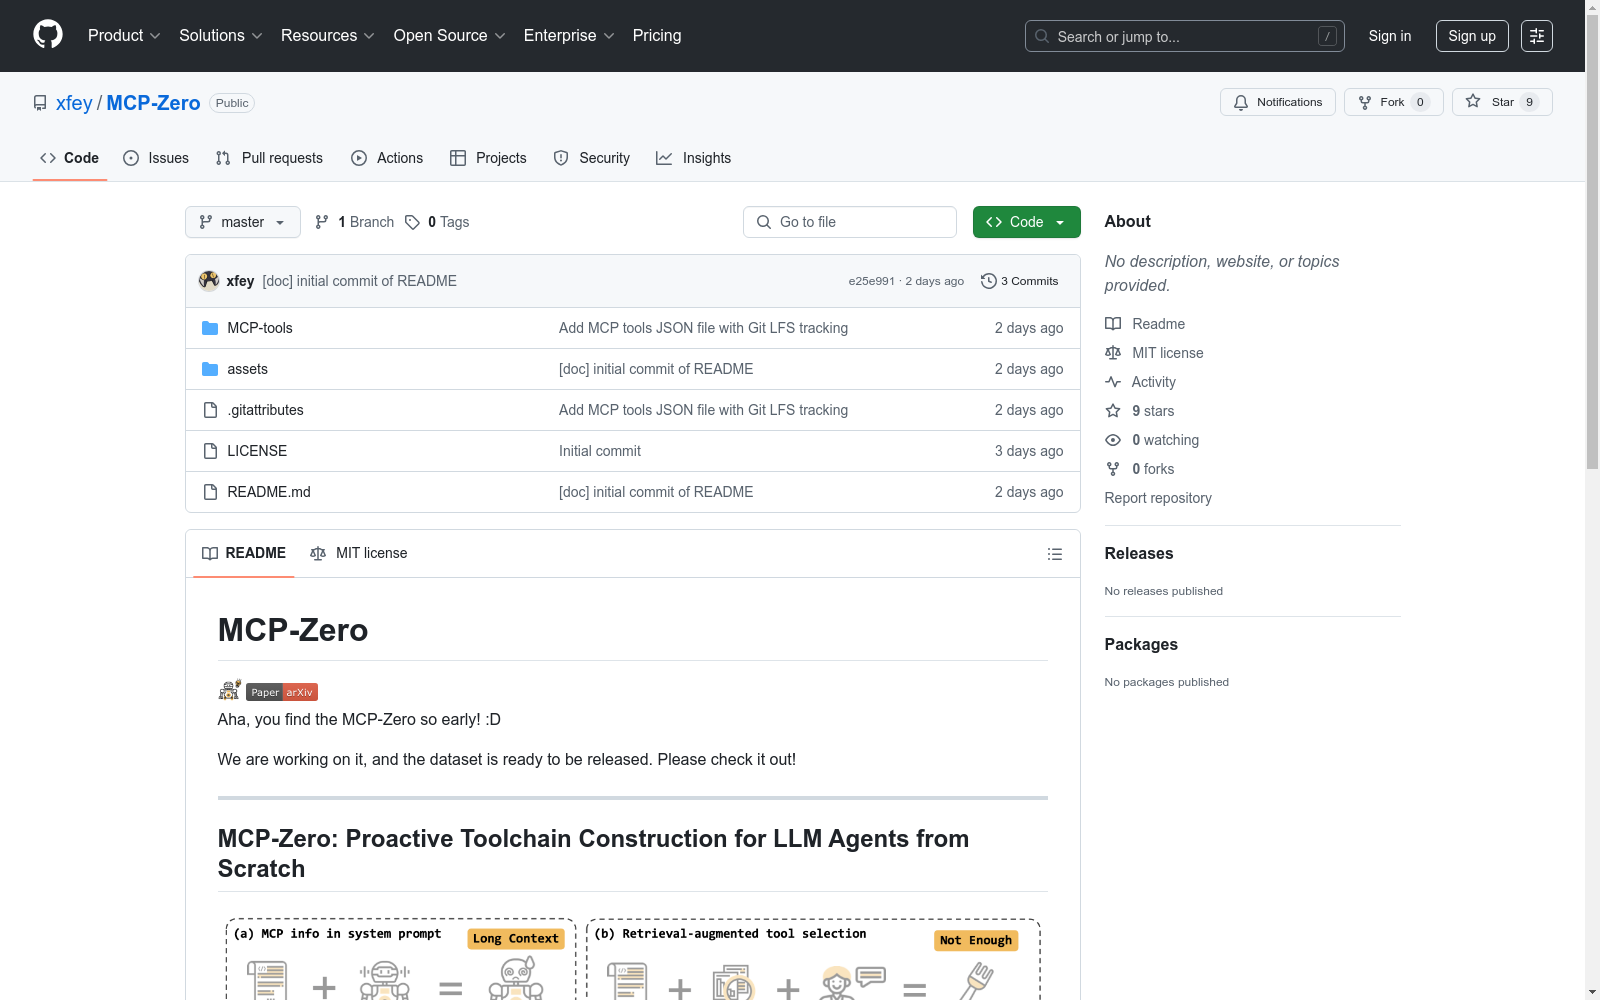
Task: Click the Notifications button
Action: click(1278, 102)
